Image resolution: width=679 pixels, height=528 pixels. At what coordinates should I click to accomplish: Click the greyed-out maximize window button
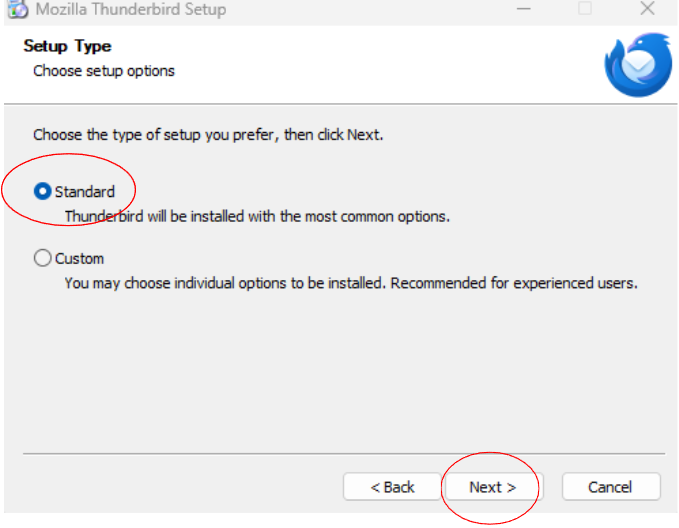tap(585, 8)
